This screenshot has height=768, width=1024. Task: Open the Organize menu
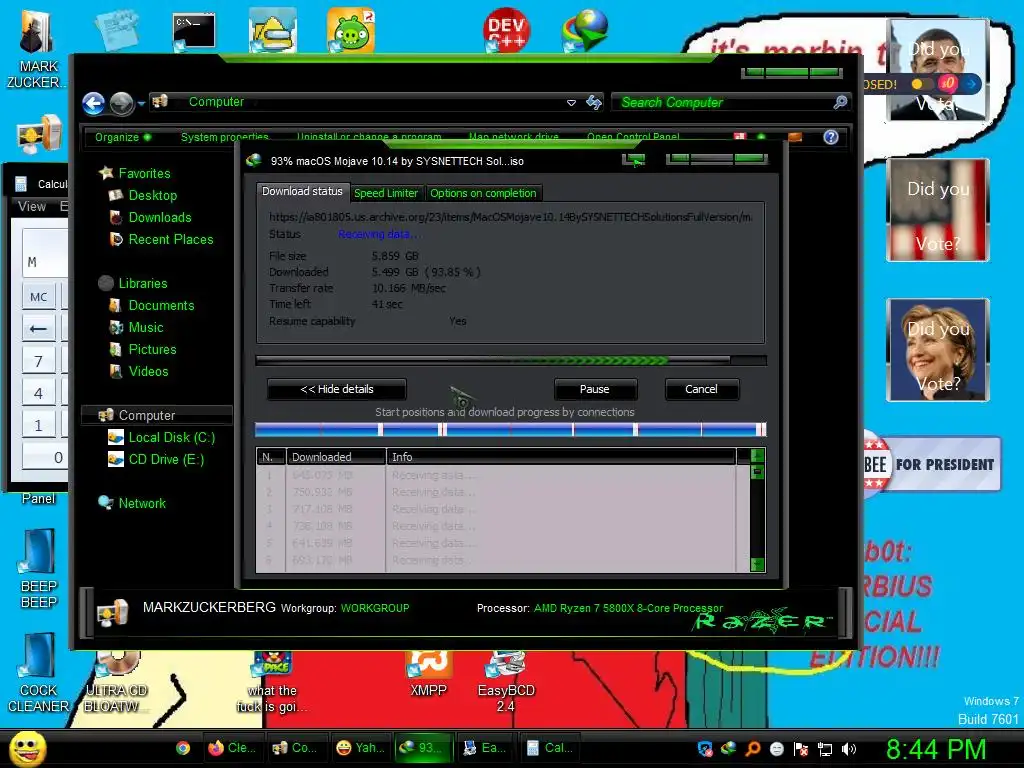122,137
